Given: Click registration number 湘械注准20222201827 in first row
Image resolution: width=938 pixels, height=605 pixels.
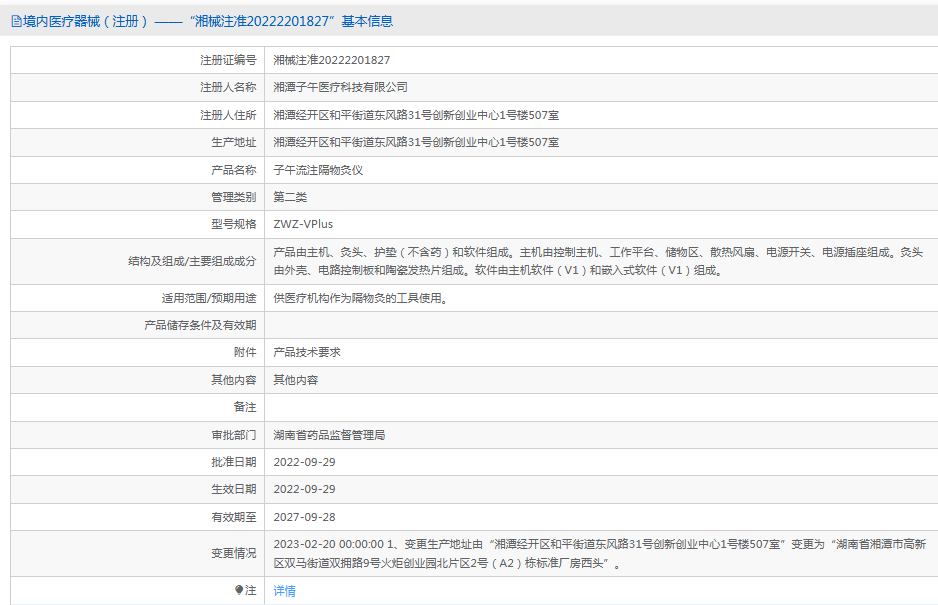Looking at the screenshot, I should [331, 60].
